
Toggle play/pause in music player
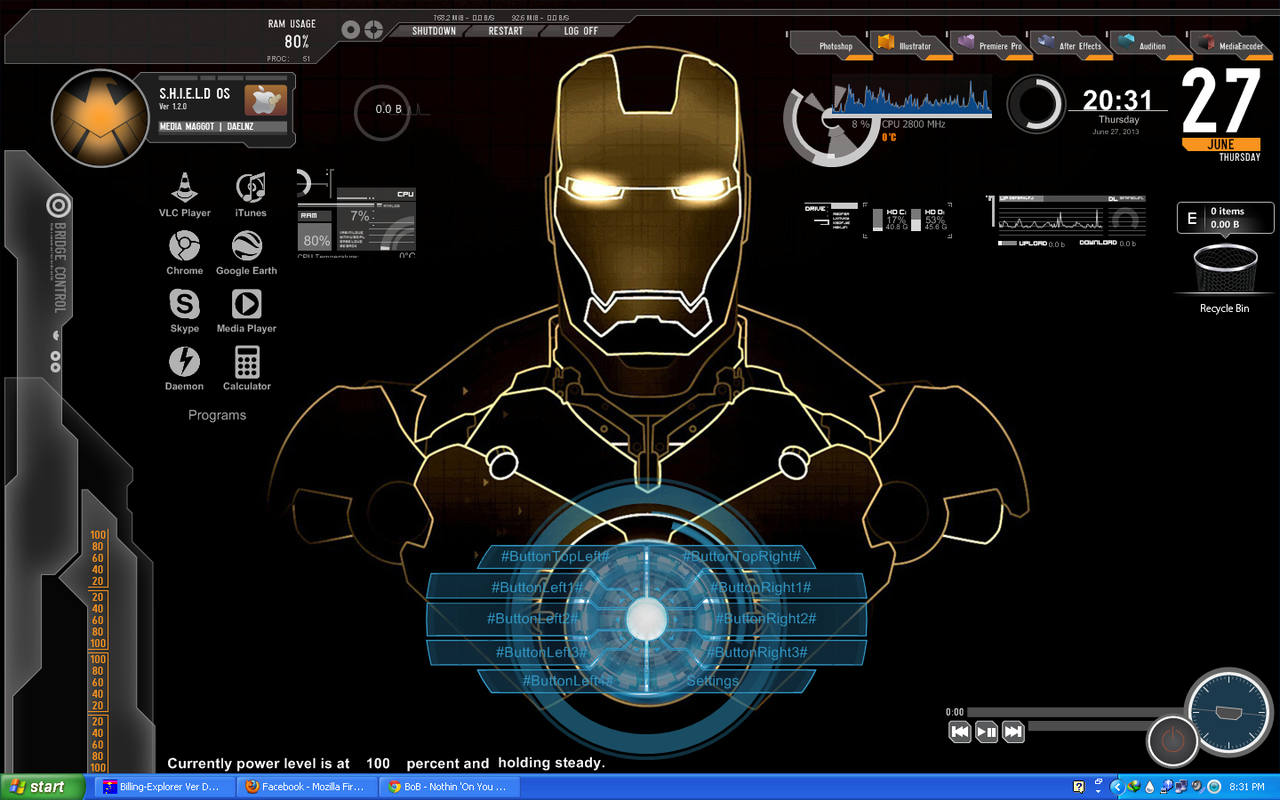click(986, 732)
